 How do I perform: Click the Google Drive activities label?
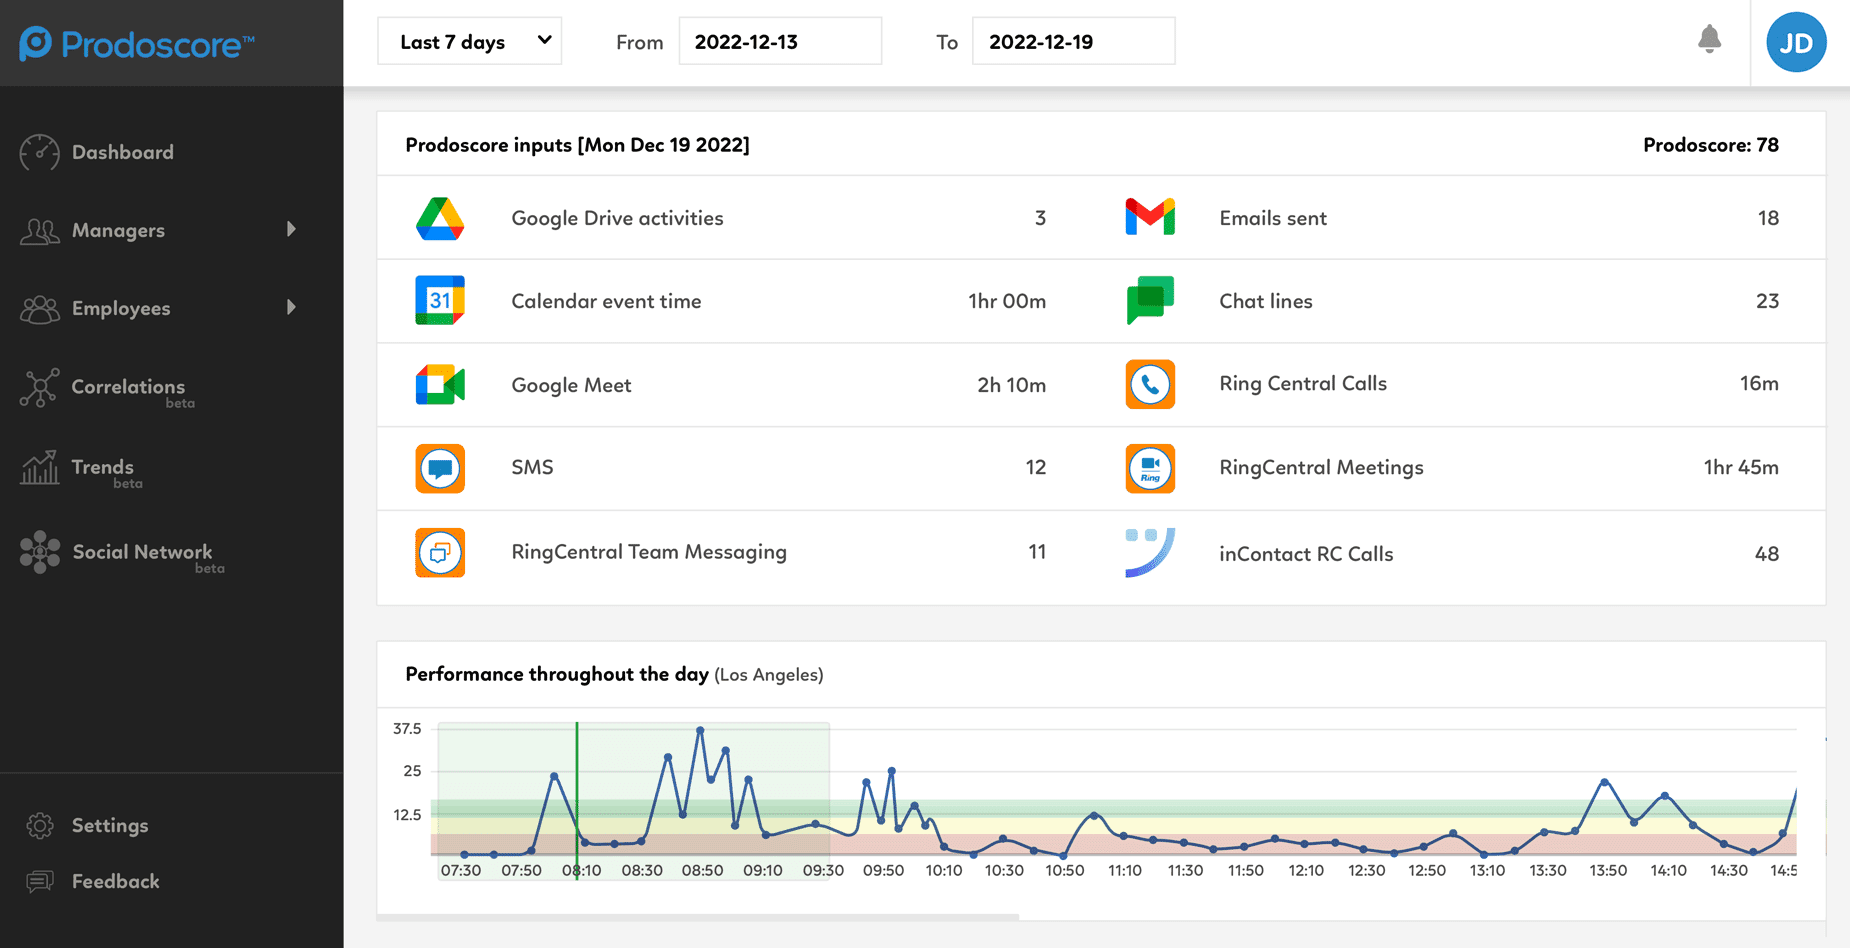click(617, 218)
